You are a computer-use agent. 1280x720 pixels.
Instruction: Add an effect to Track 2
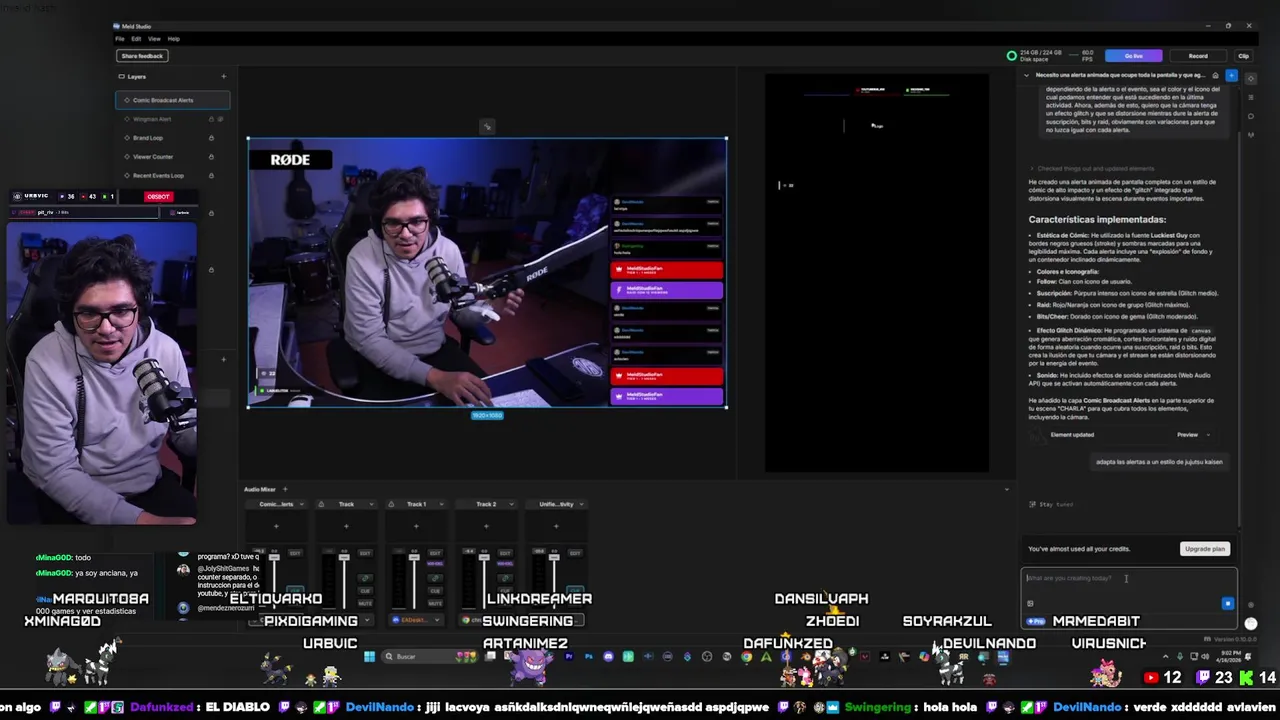[486, 526]
